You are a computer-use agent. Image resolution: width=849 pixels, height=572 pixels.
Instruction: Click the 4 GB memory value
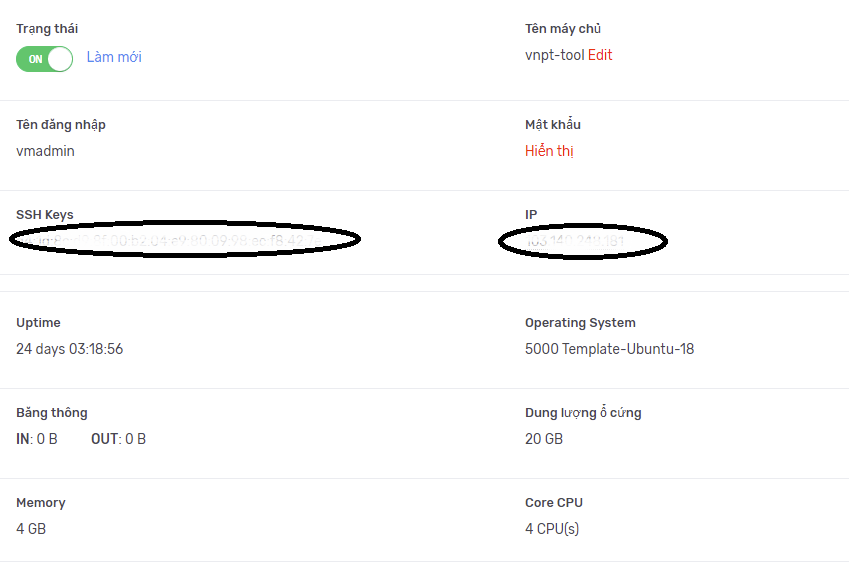coord(31,529)
